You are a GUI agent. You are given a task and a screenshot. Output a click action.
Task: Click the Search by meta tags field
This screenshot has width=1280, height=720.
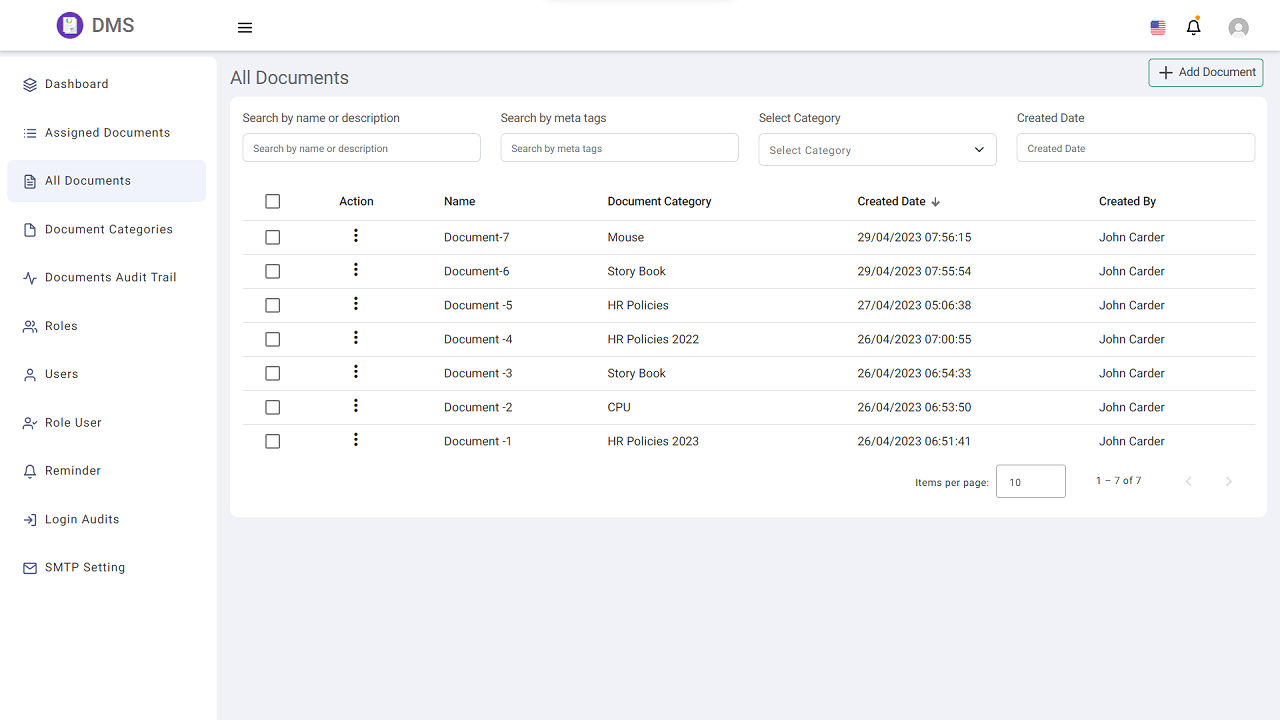[619, 148]
